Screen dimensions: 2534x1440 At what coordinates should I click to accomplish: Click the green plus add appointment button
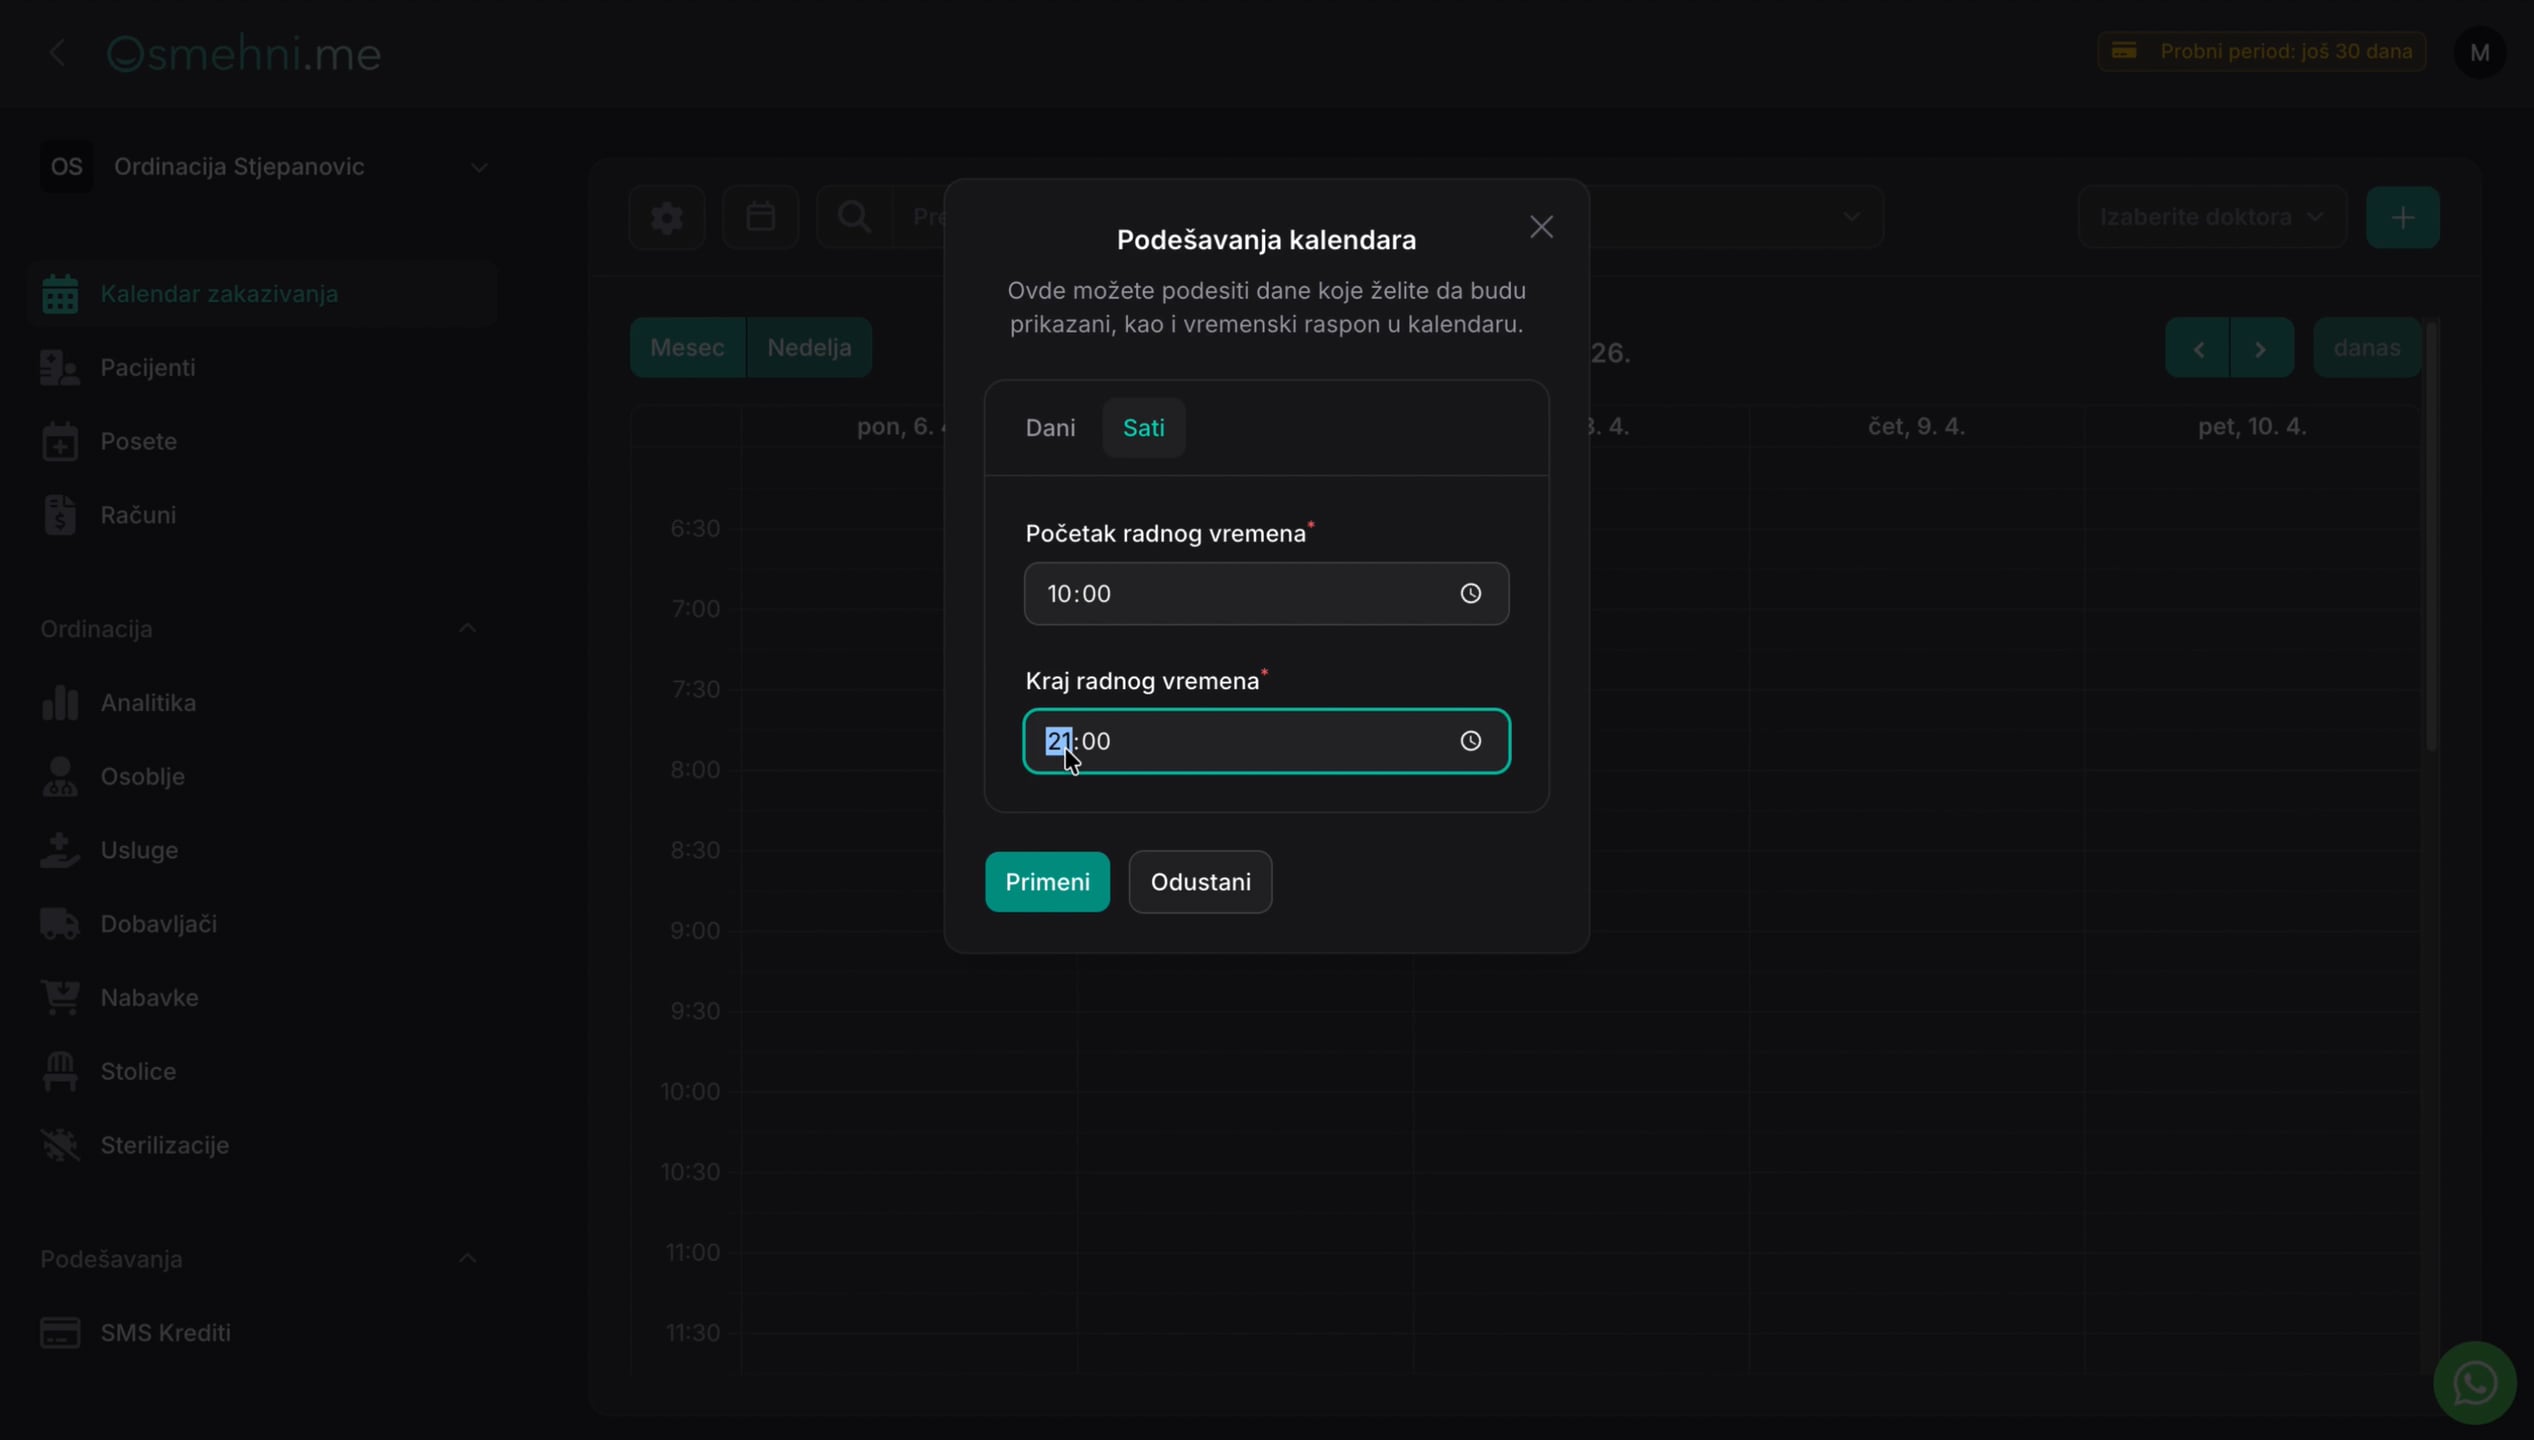[x=2402, y=217]
